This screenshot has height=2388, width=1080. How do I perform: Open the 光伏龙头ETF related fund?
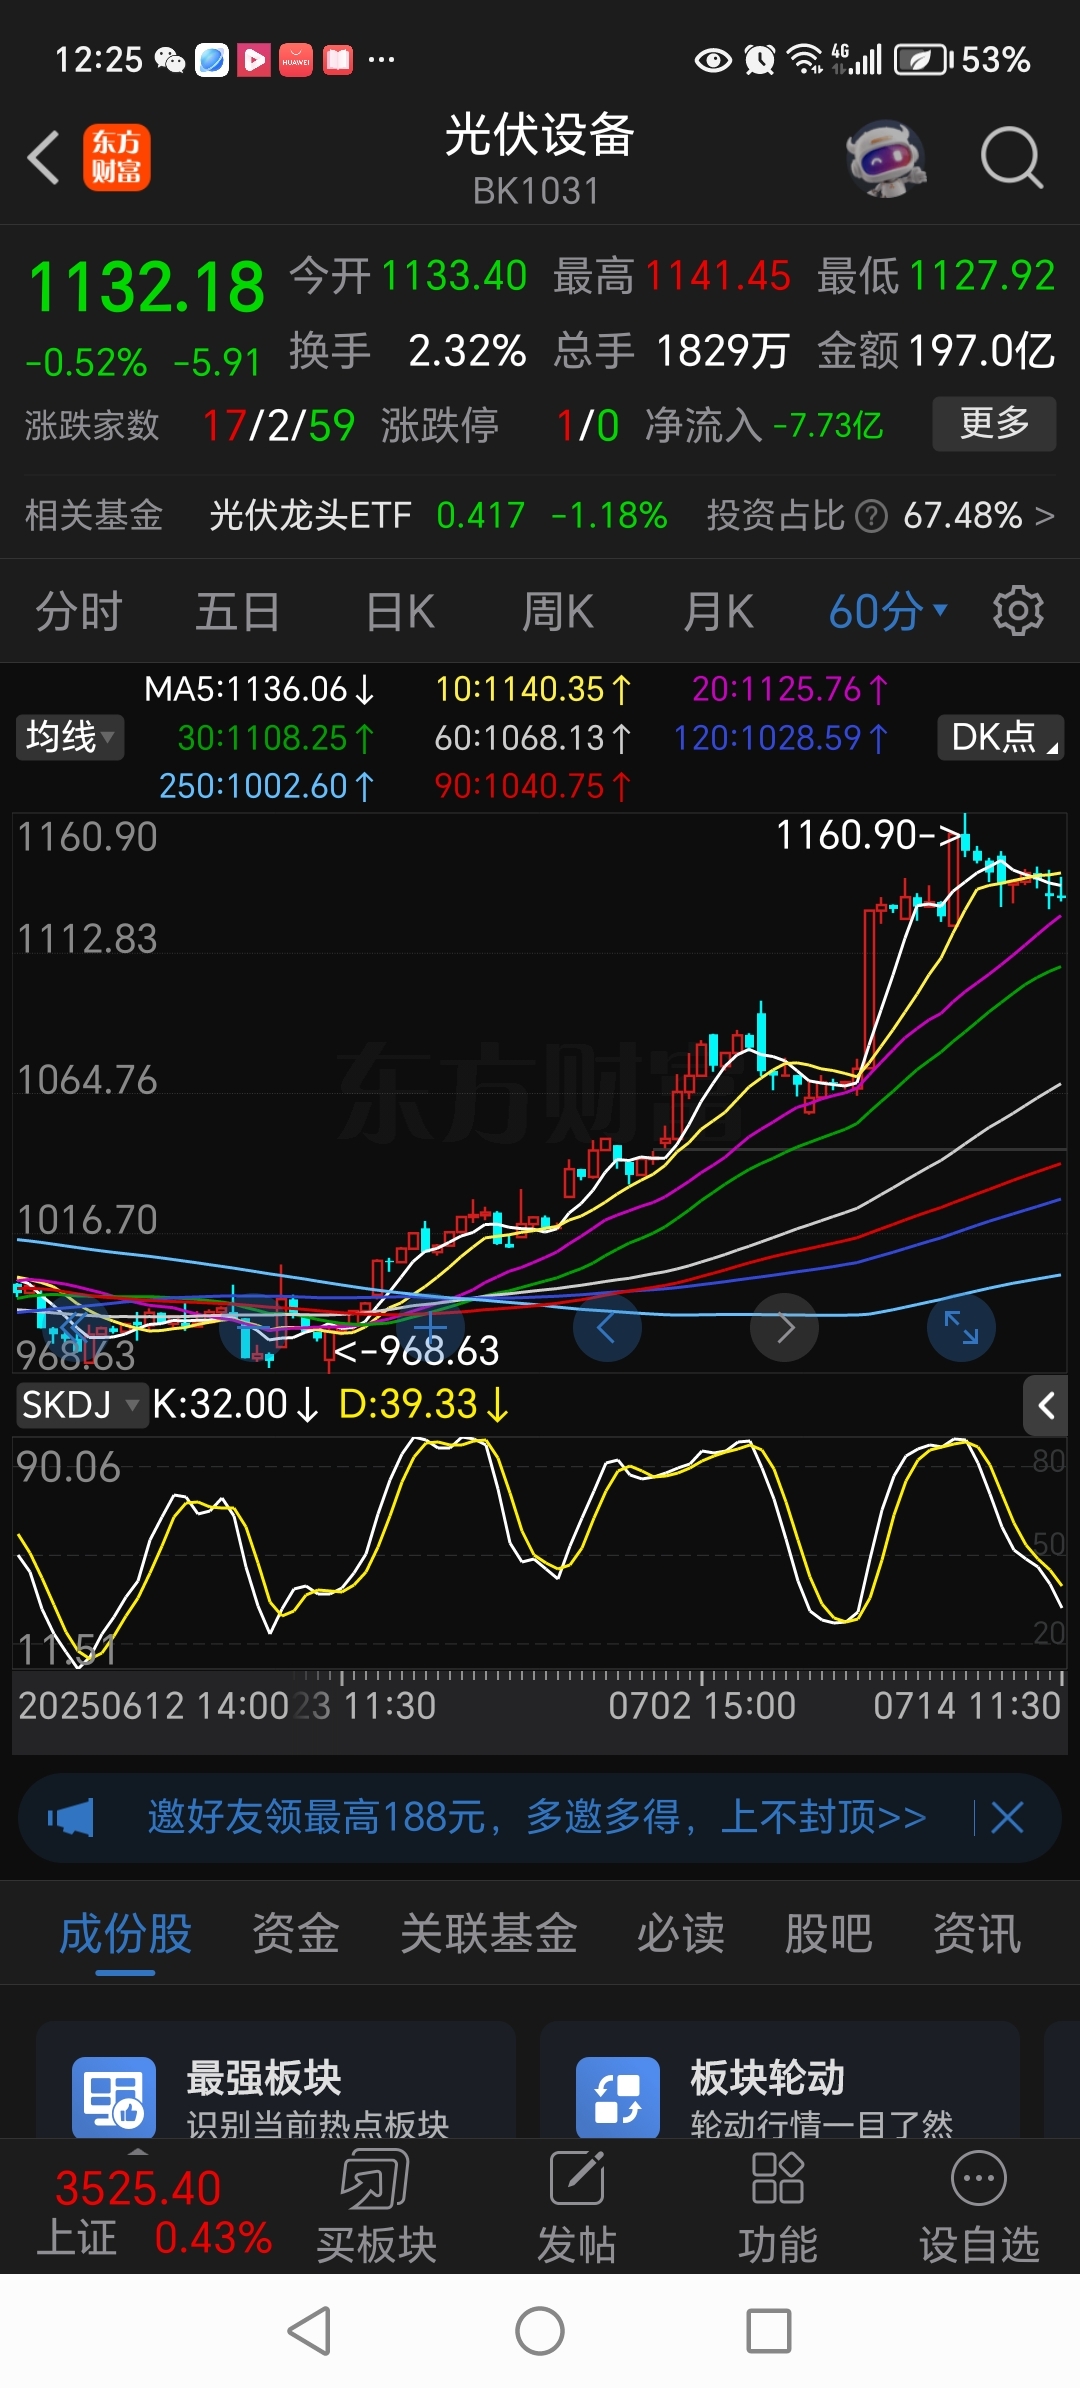[310, 516]
